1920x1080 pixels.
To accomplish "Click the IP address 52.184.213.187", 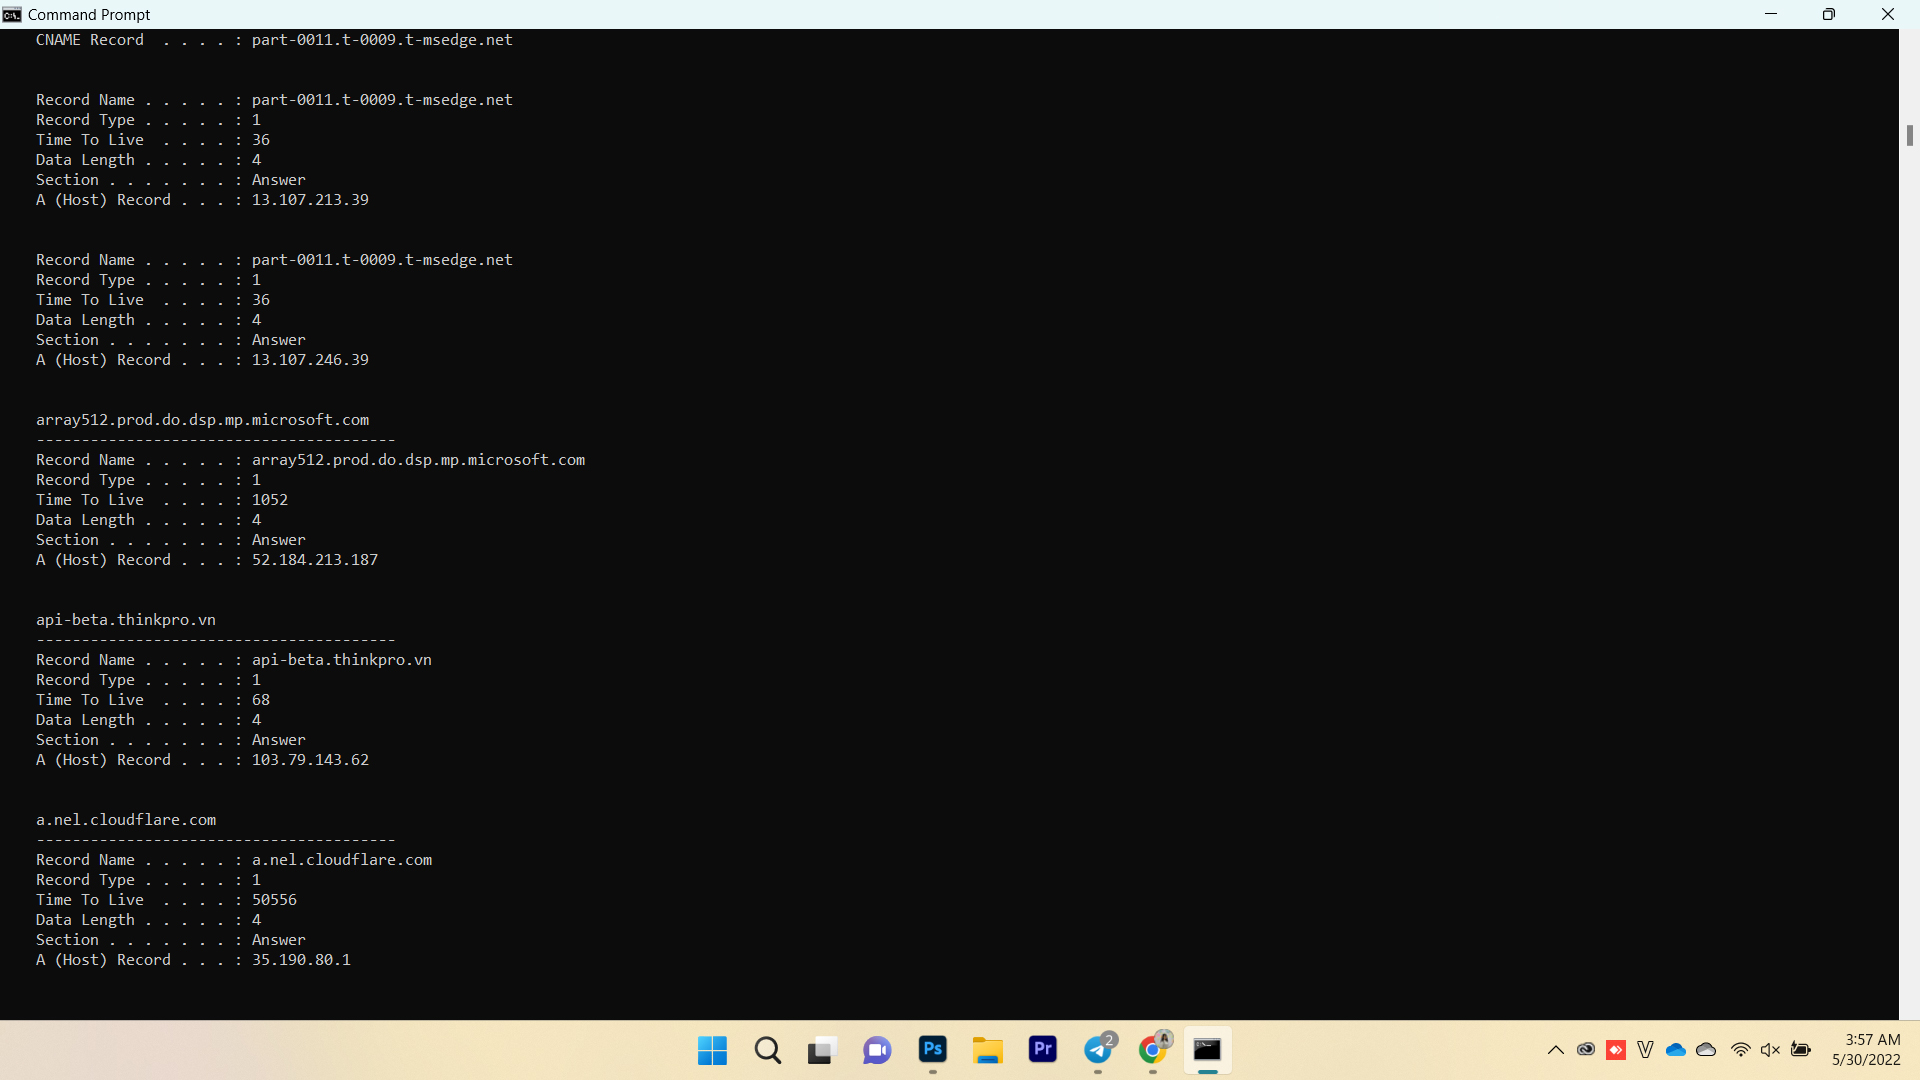I will [x=315, y=560].
